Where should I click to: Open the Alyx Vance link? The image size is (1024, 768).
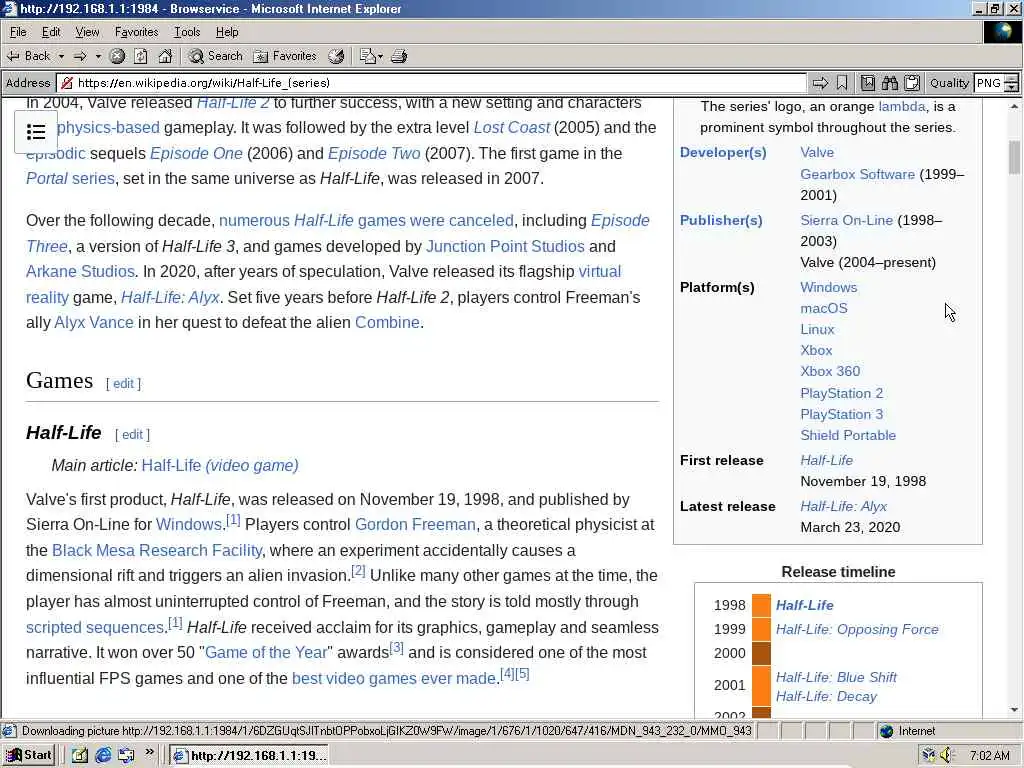coord(93,323)
